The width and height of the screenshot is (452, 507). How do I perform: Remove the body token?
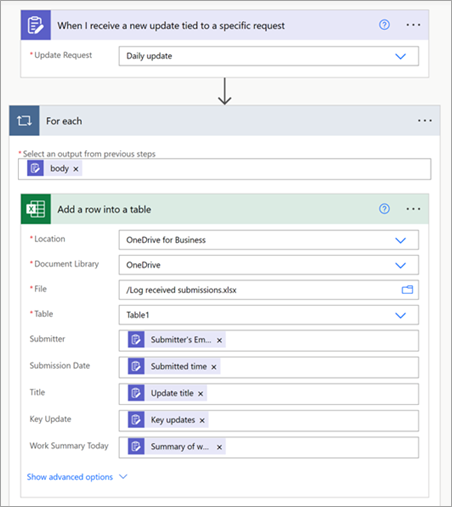click(76, 169)
